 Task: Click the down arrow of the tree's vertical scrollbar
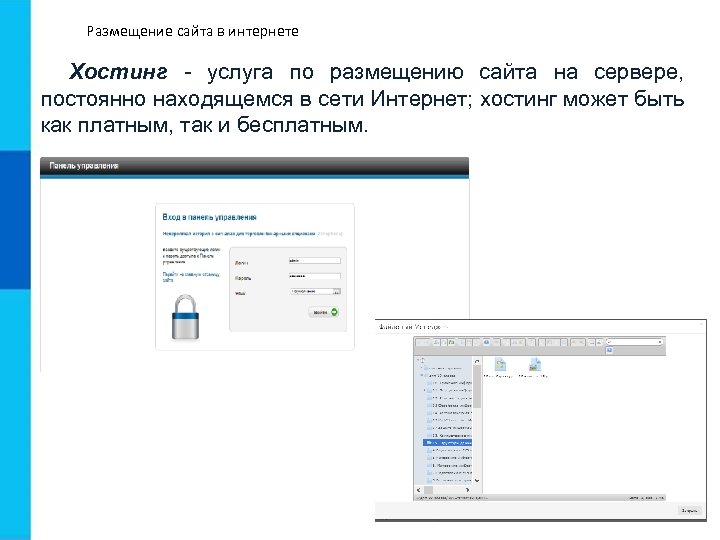[477, 481]
